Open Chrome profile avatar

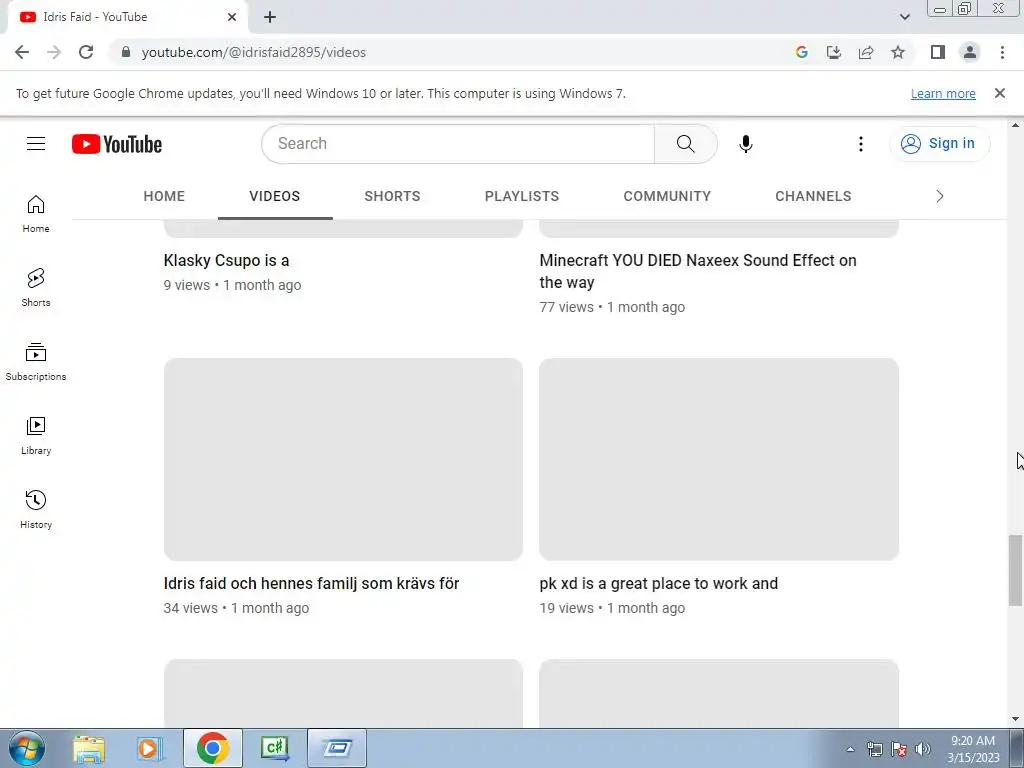(x=970, y=52)
